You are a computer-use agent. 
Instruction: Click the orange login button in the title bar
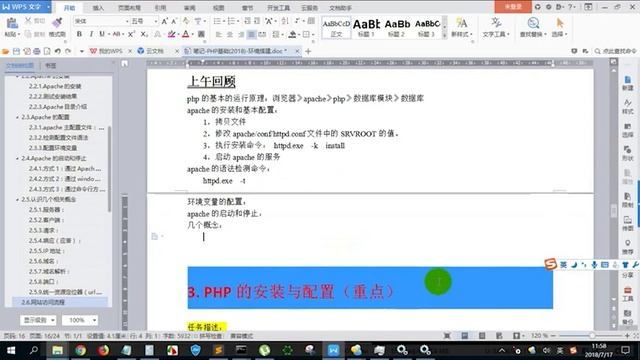tap(513, 7)
